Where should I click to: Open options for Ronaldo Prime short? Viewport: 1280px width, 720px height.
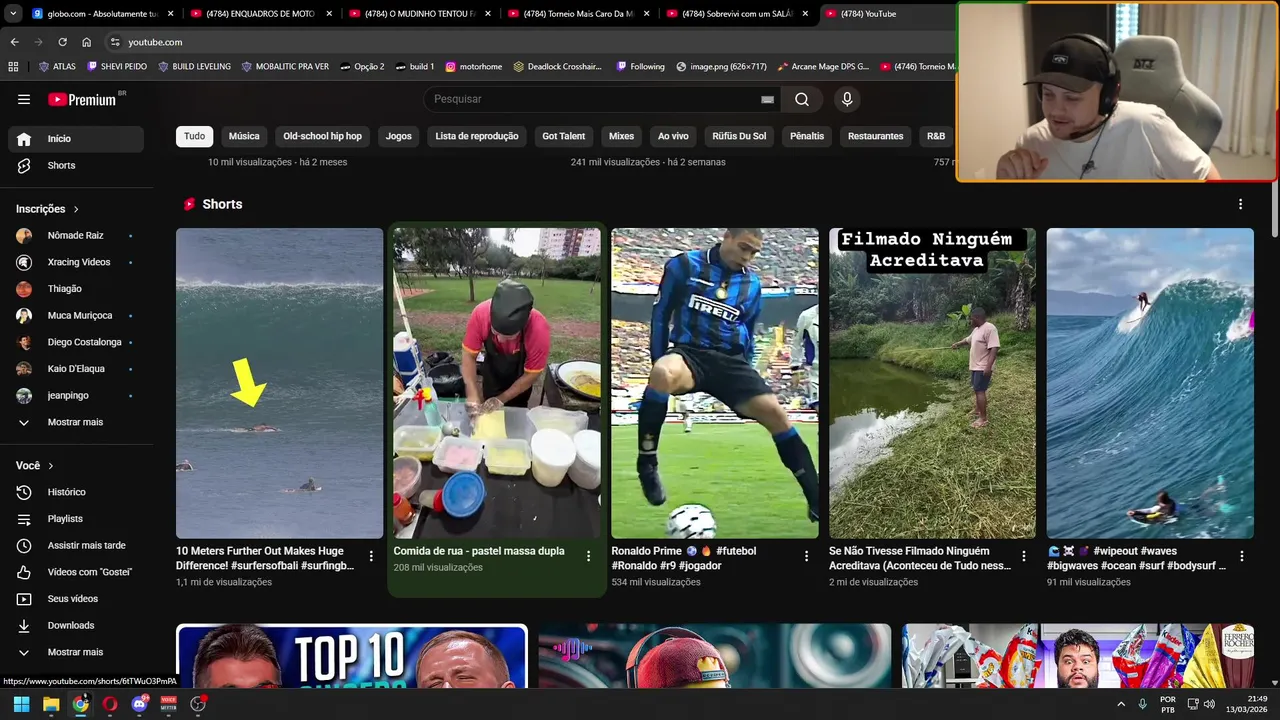[x=806, y=556]
